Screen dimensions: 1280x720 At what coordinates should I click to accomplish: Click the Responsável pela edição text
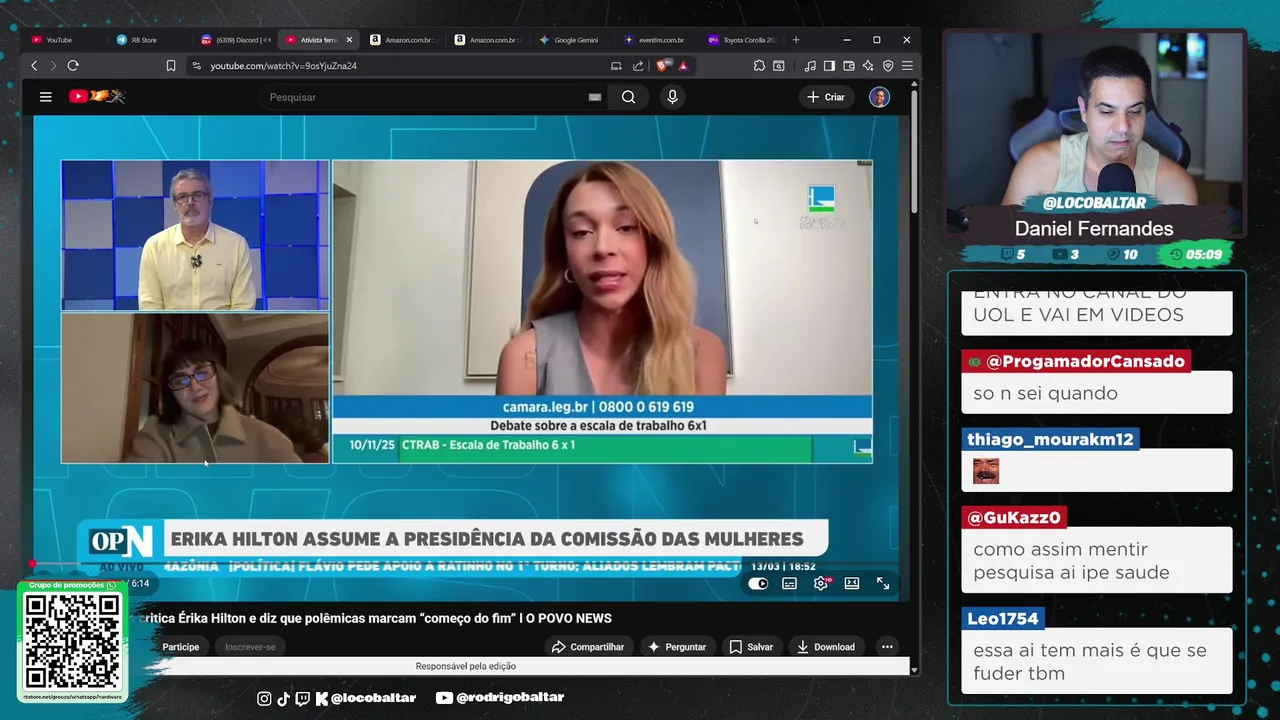[x=466, y=666]
